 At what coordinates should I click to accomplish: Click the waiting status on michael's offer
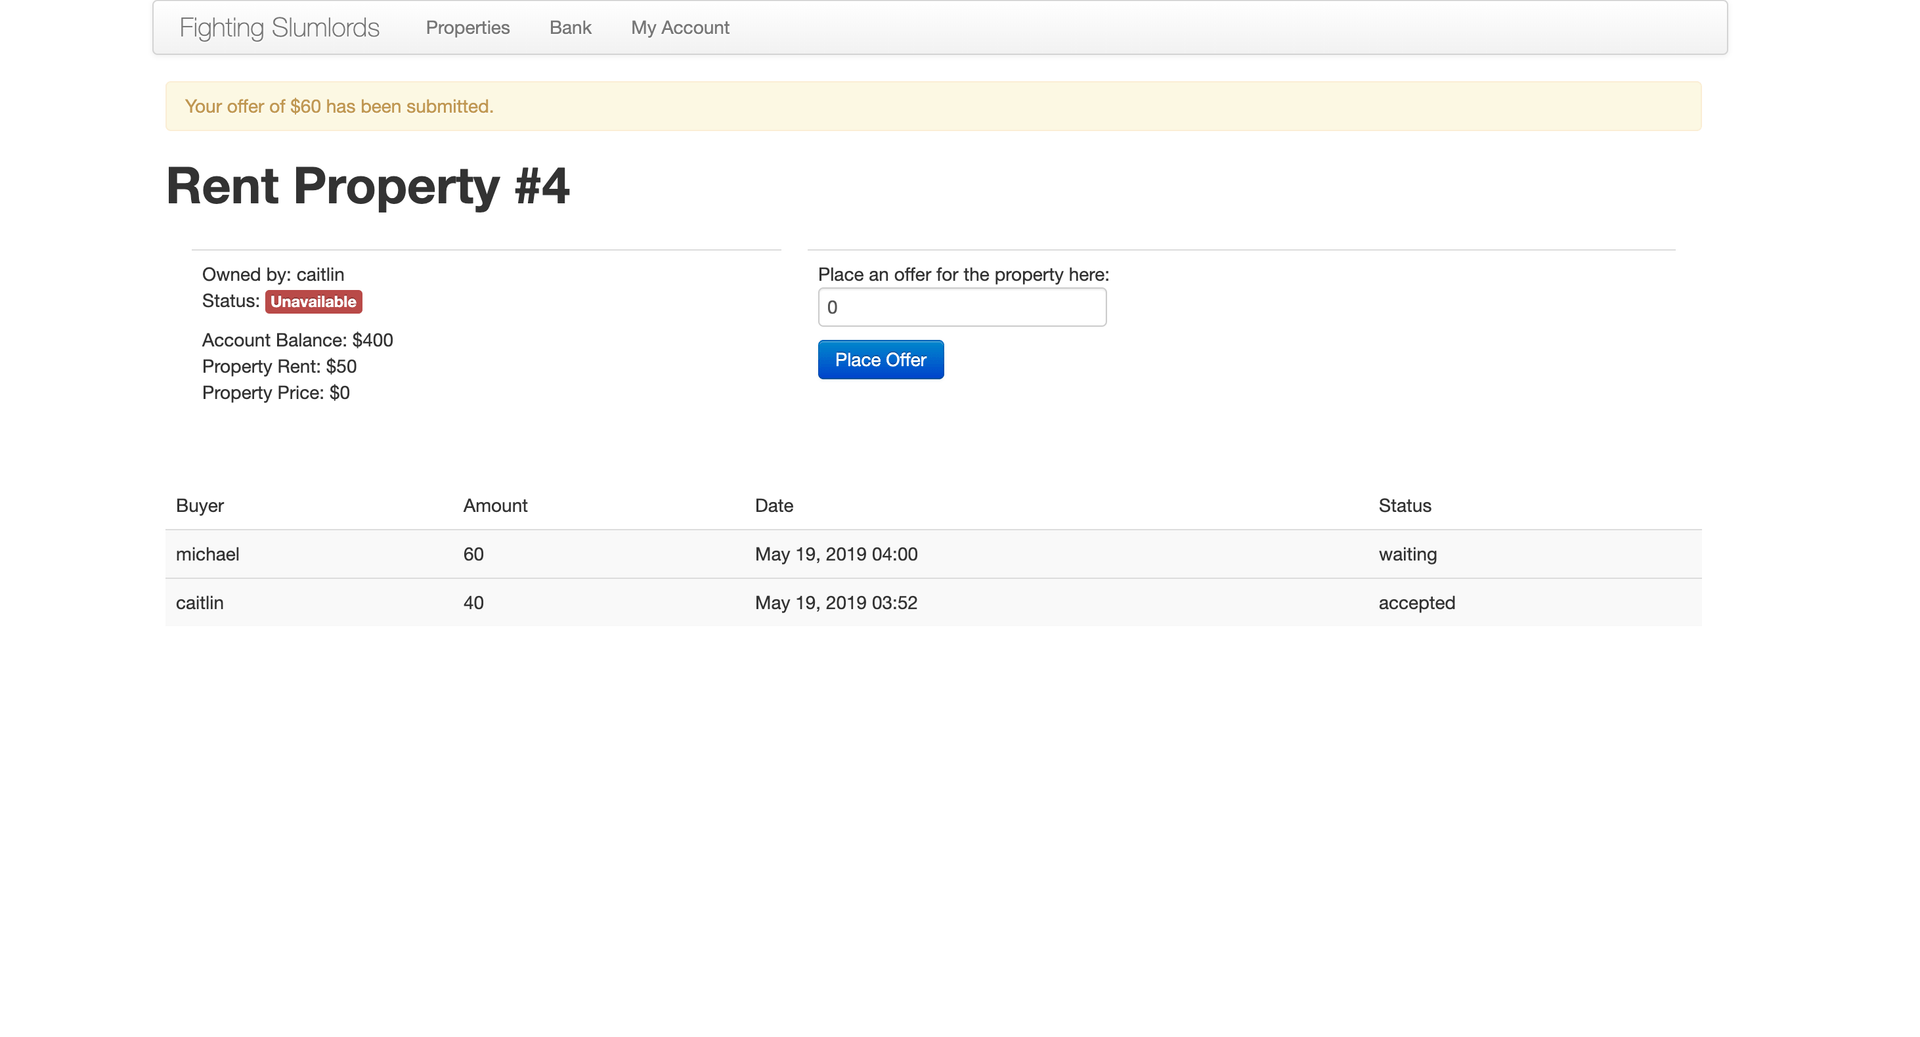coord(1407,554)
